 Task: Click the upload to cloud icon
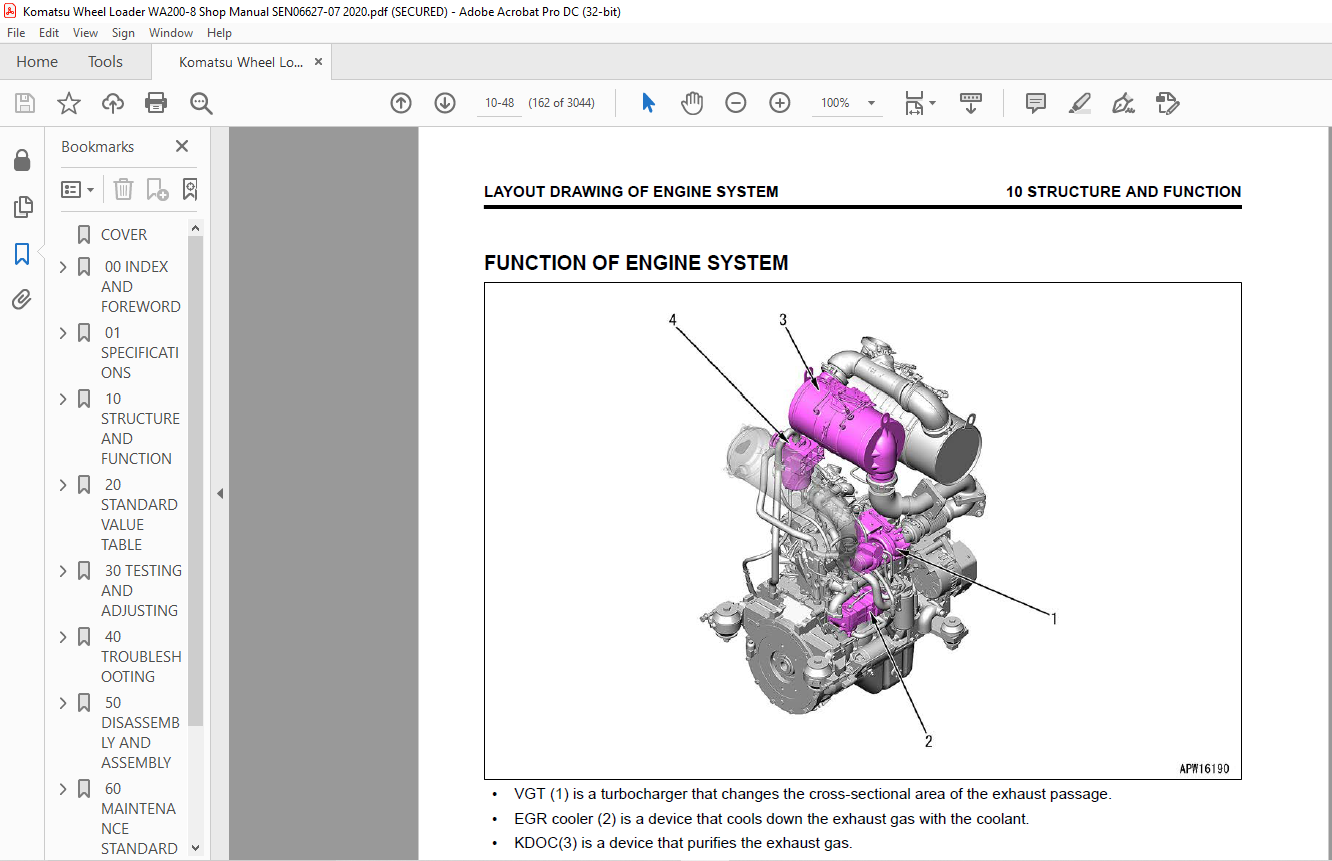click(x=113, y=103)
